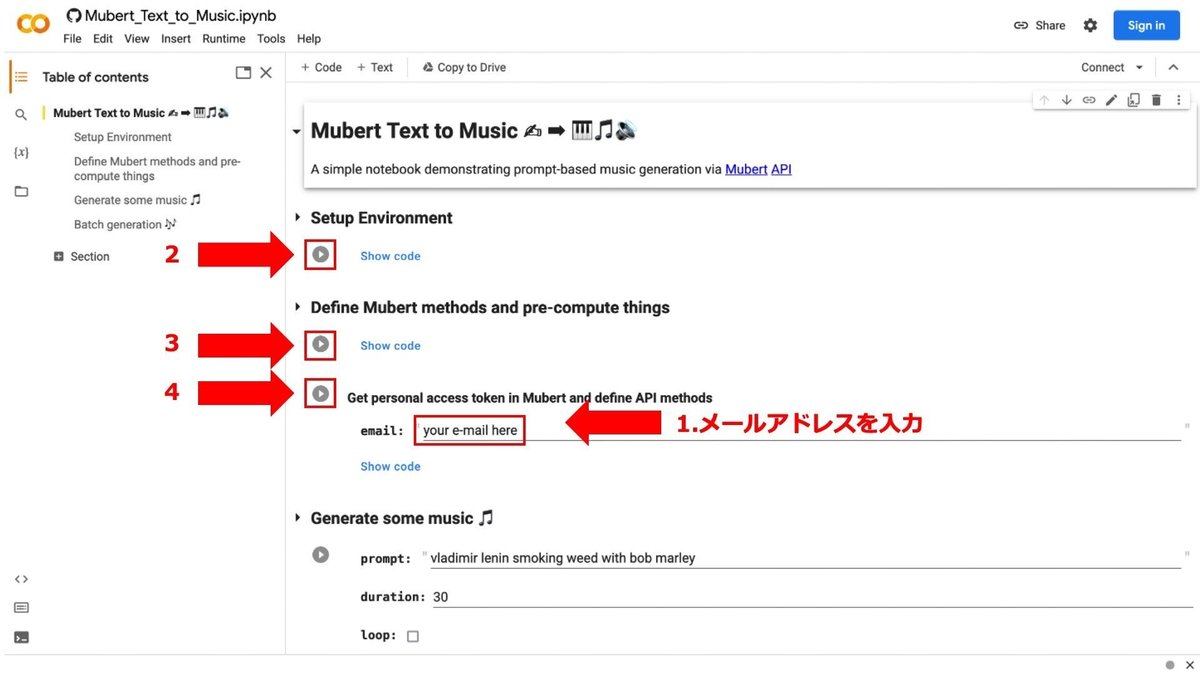This screenshot has width=1200, height=675.
Task: Add a Code cell
Action: (321, 68)
